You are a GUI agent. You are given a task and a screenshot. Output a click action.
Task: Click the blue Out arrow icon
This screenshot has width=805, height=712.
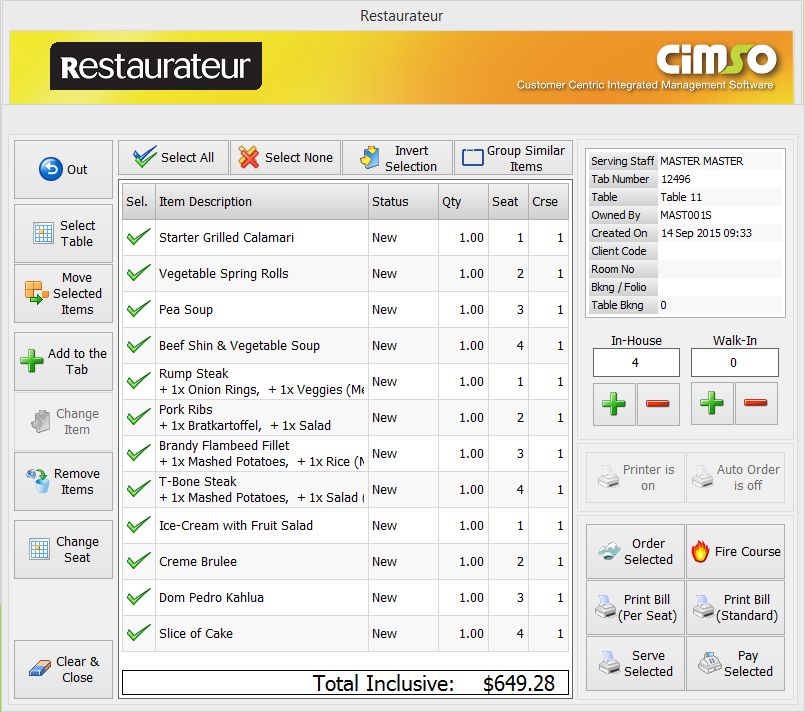pyautogui.click(x=50, y=168)
